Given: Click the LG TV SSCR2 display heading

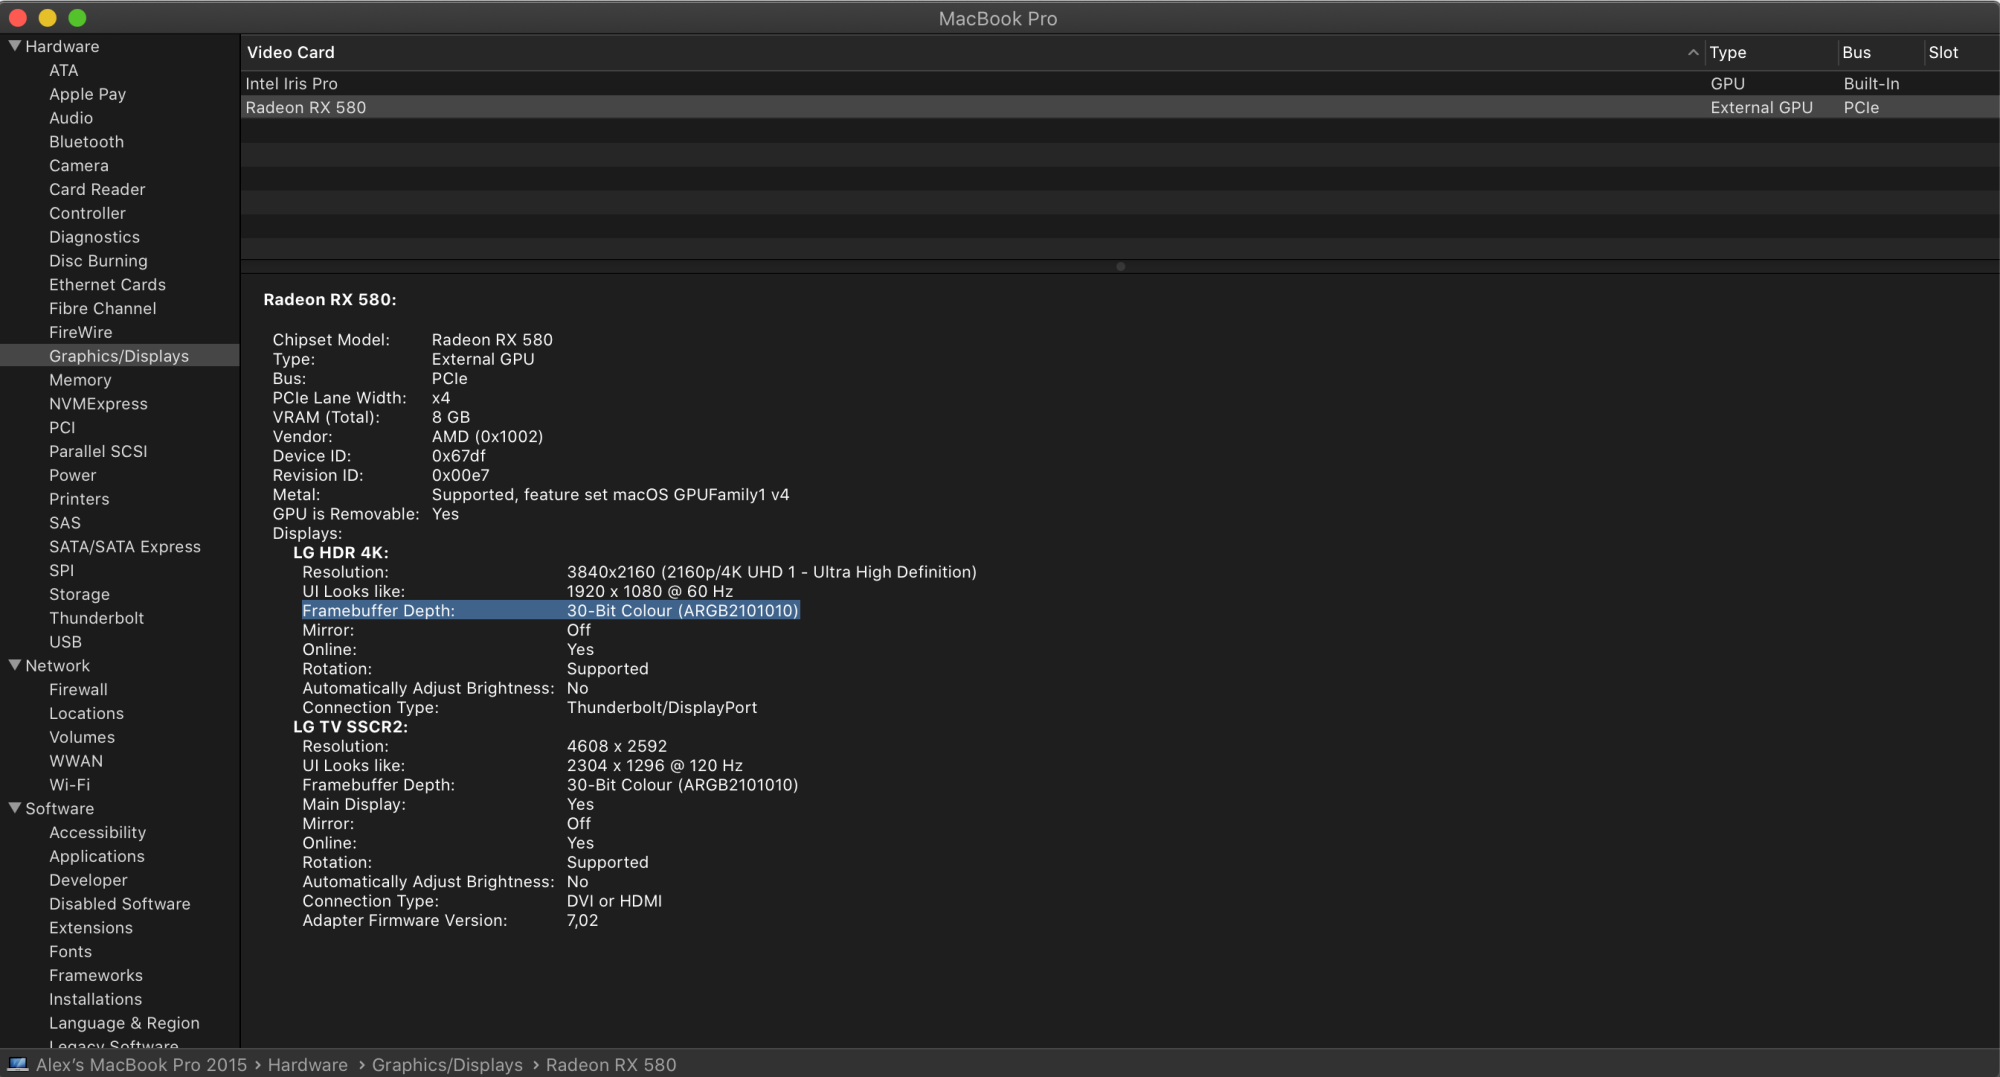Looking at the screenshot, I should (351, 727).
